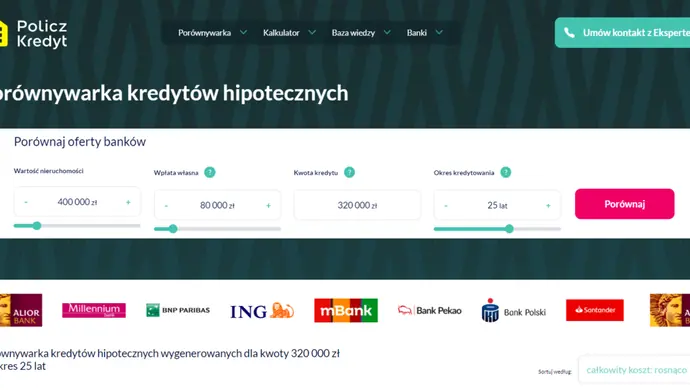
Task: Select the BNP Paribas logo
Action: click(178, 310)
